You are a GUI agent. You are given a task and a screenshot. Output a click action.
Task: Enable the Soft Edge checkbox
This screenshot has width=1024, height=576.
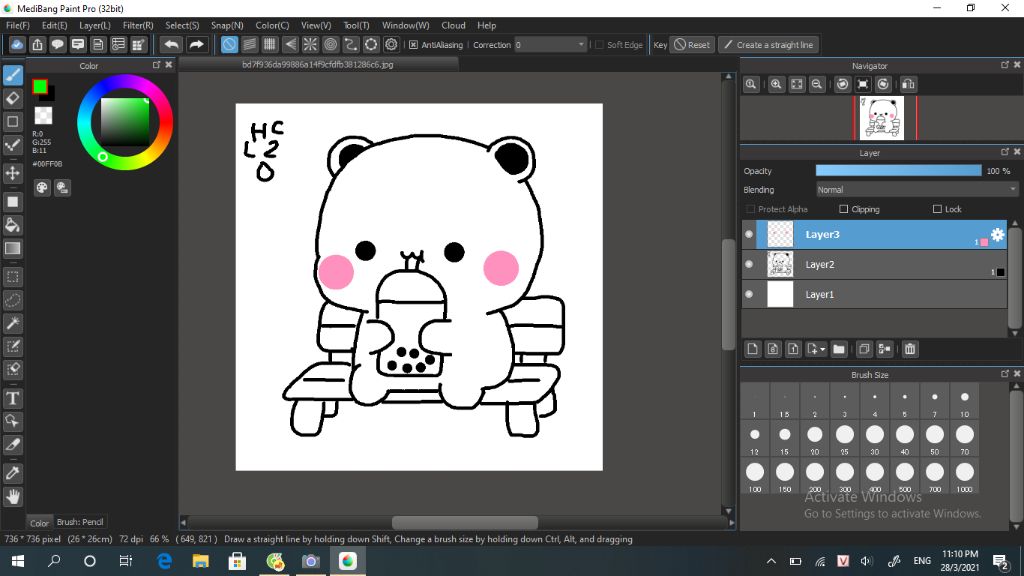click(x=599, y=45)
